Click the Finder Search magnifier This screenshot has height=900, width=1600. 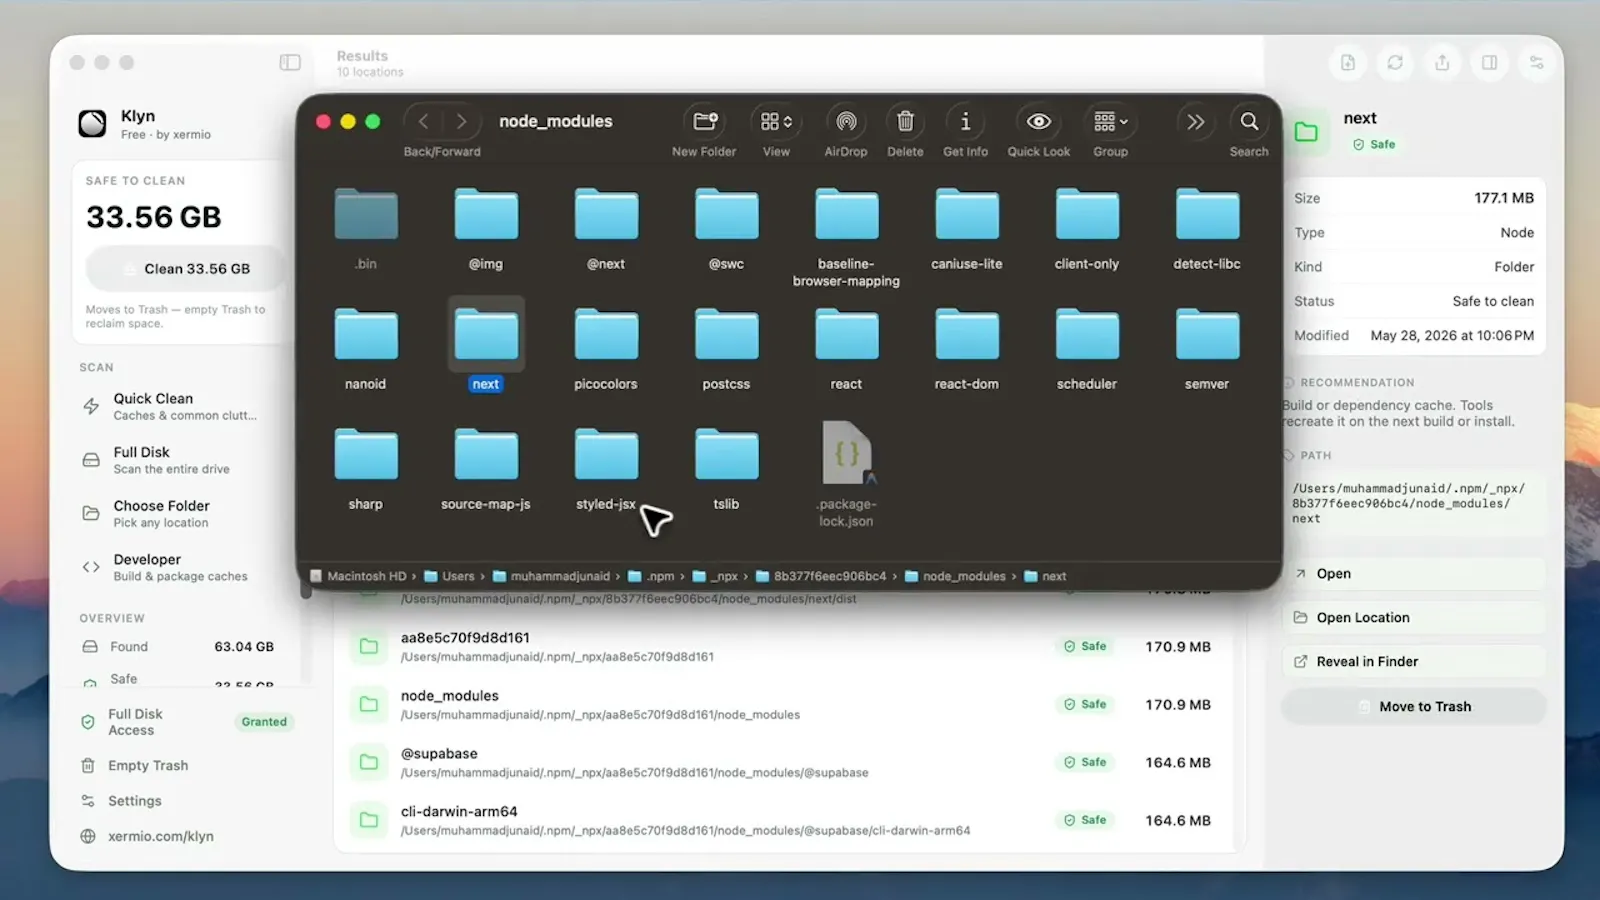1249,121
